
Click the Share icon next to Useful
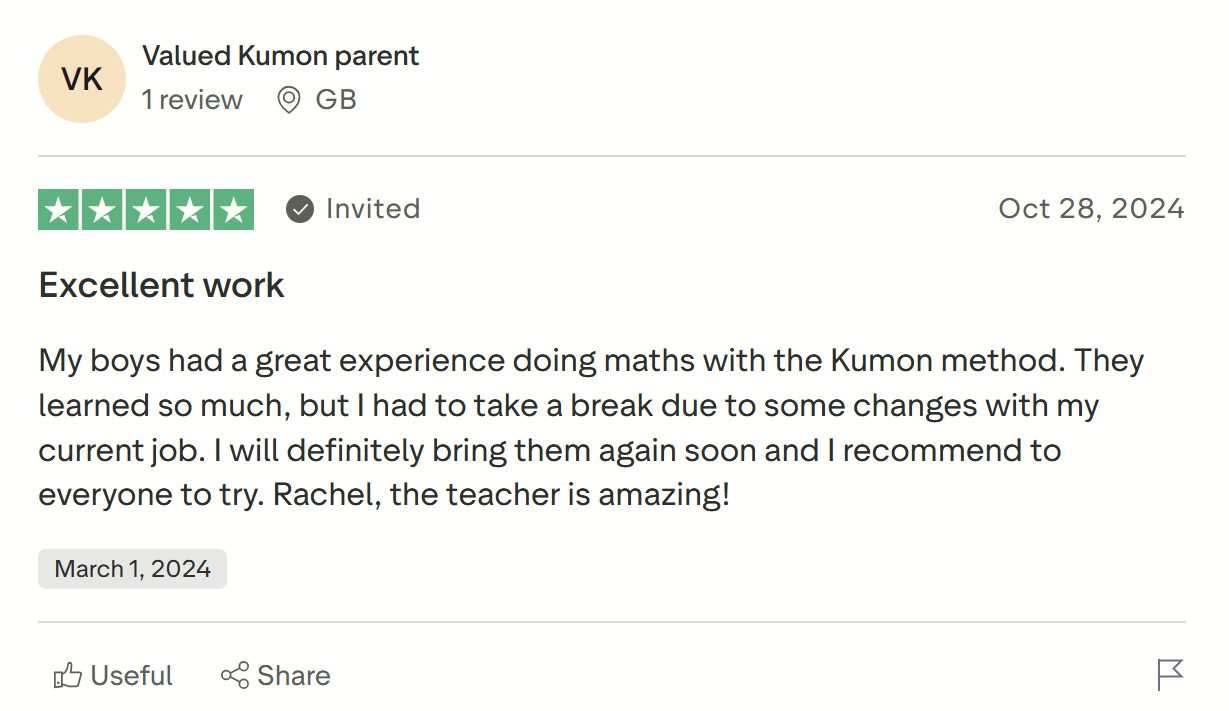point(234,675)
